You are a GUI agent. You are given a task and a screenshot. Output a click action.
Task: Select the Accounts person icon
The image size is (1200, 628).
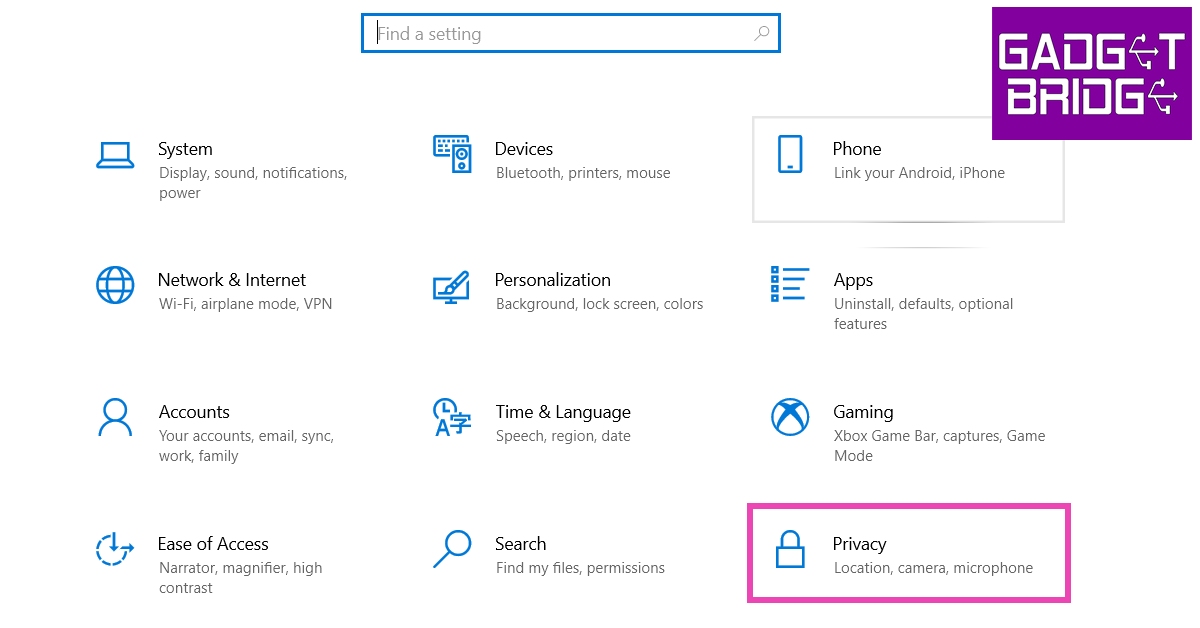click(115, 417)
